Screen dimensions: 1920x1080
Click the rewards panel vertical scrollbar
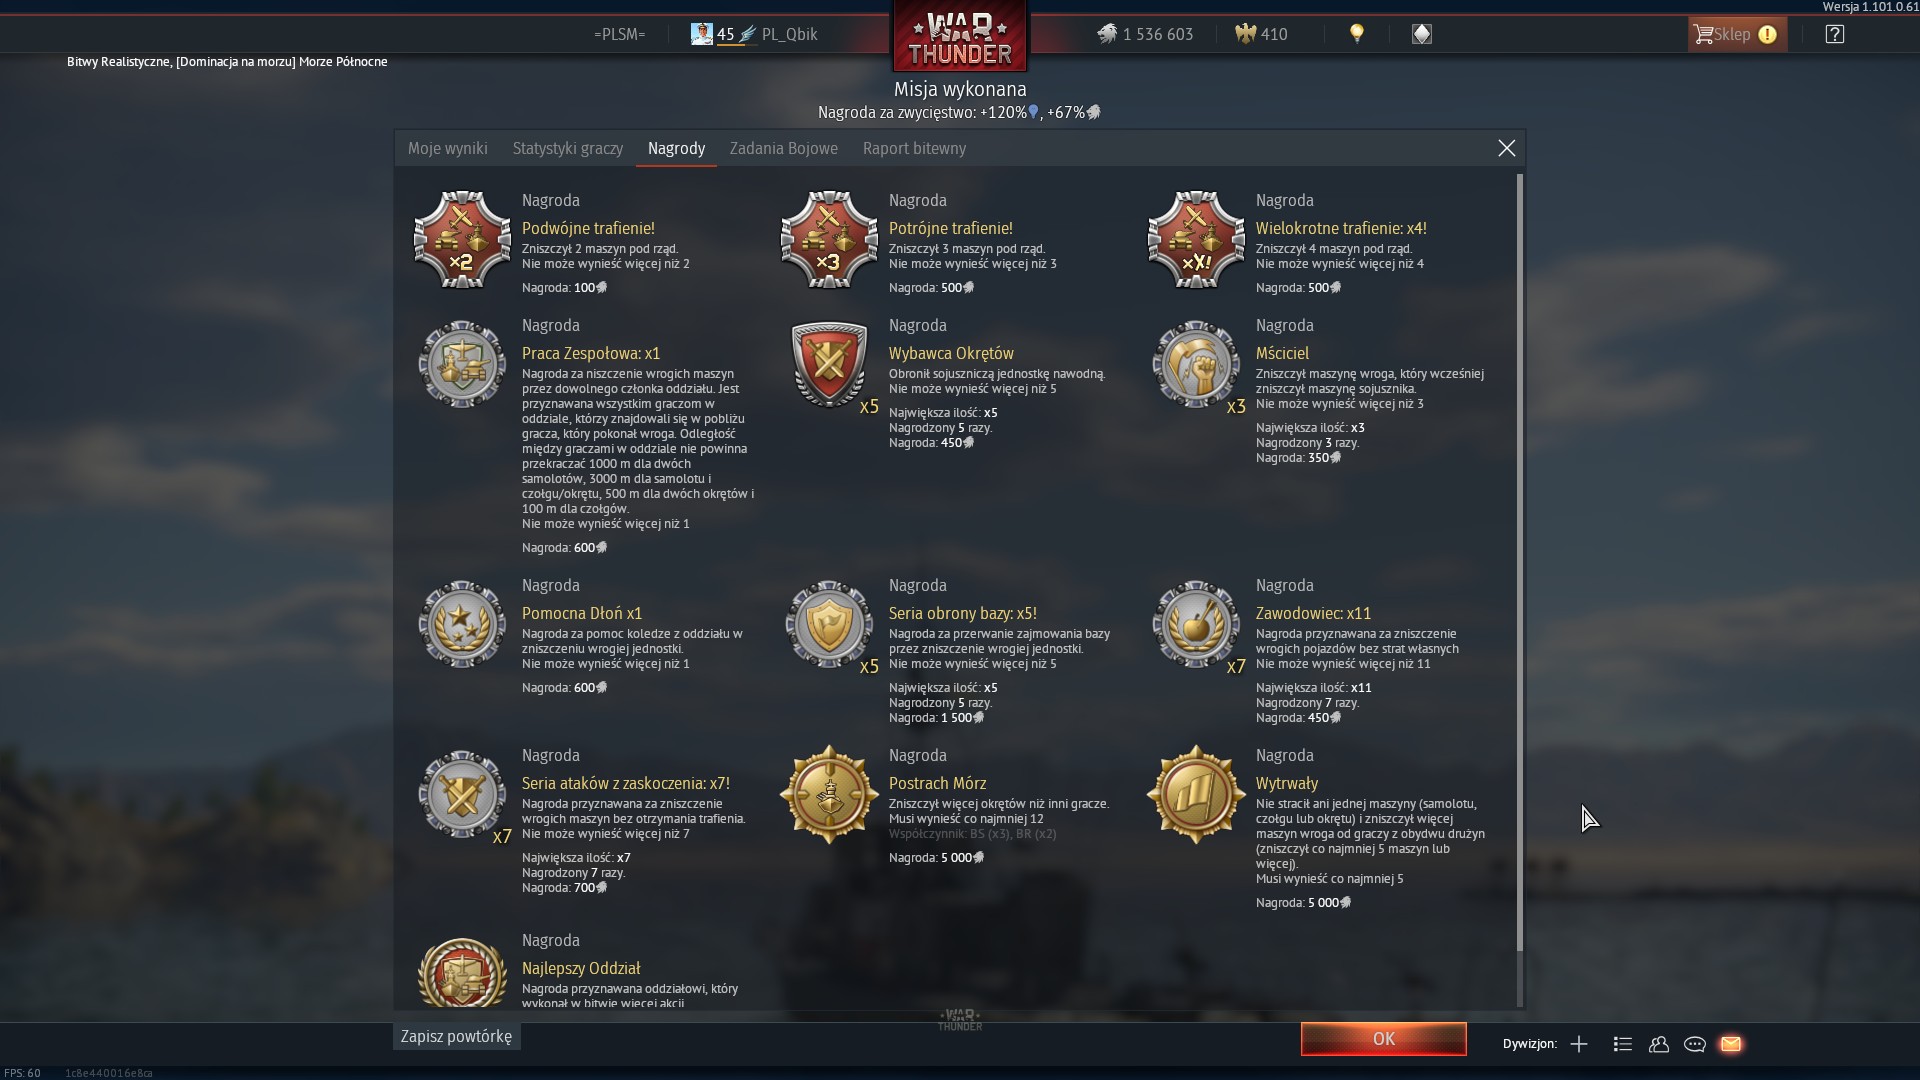click(1520, 562)
